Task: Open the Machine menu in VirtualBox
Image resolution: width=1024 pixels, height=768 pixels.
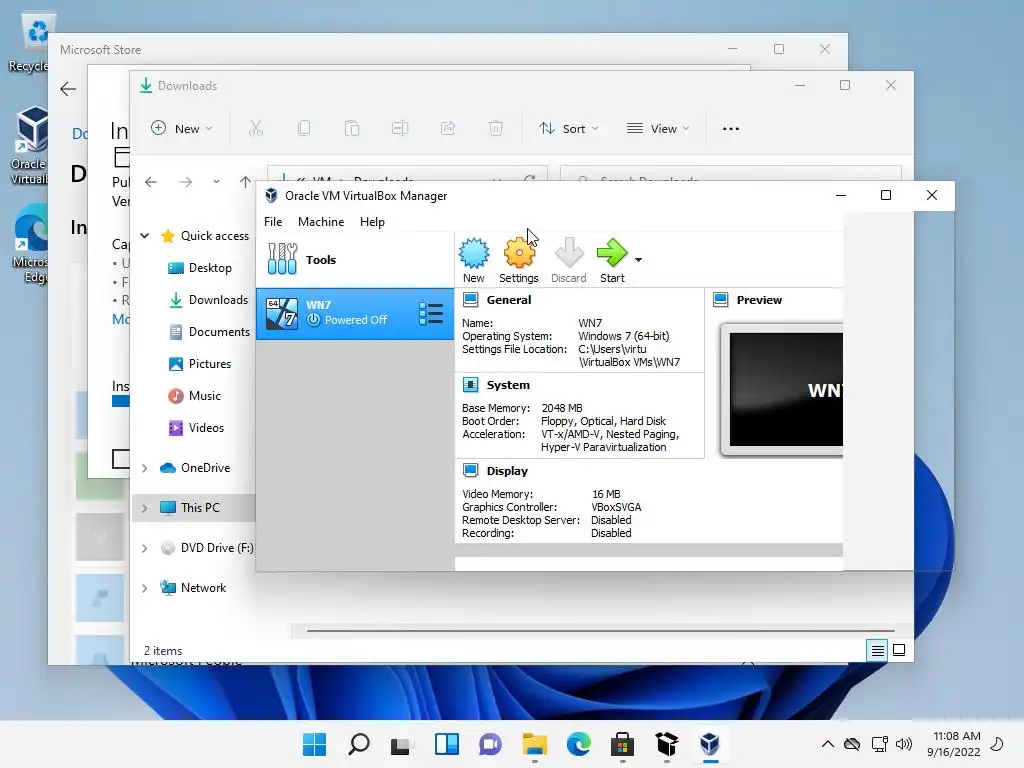Action: [x=321, y=221]
